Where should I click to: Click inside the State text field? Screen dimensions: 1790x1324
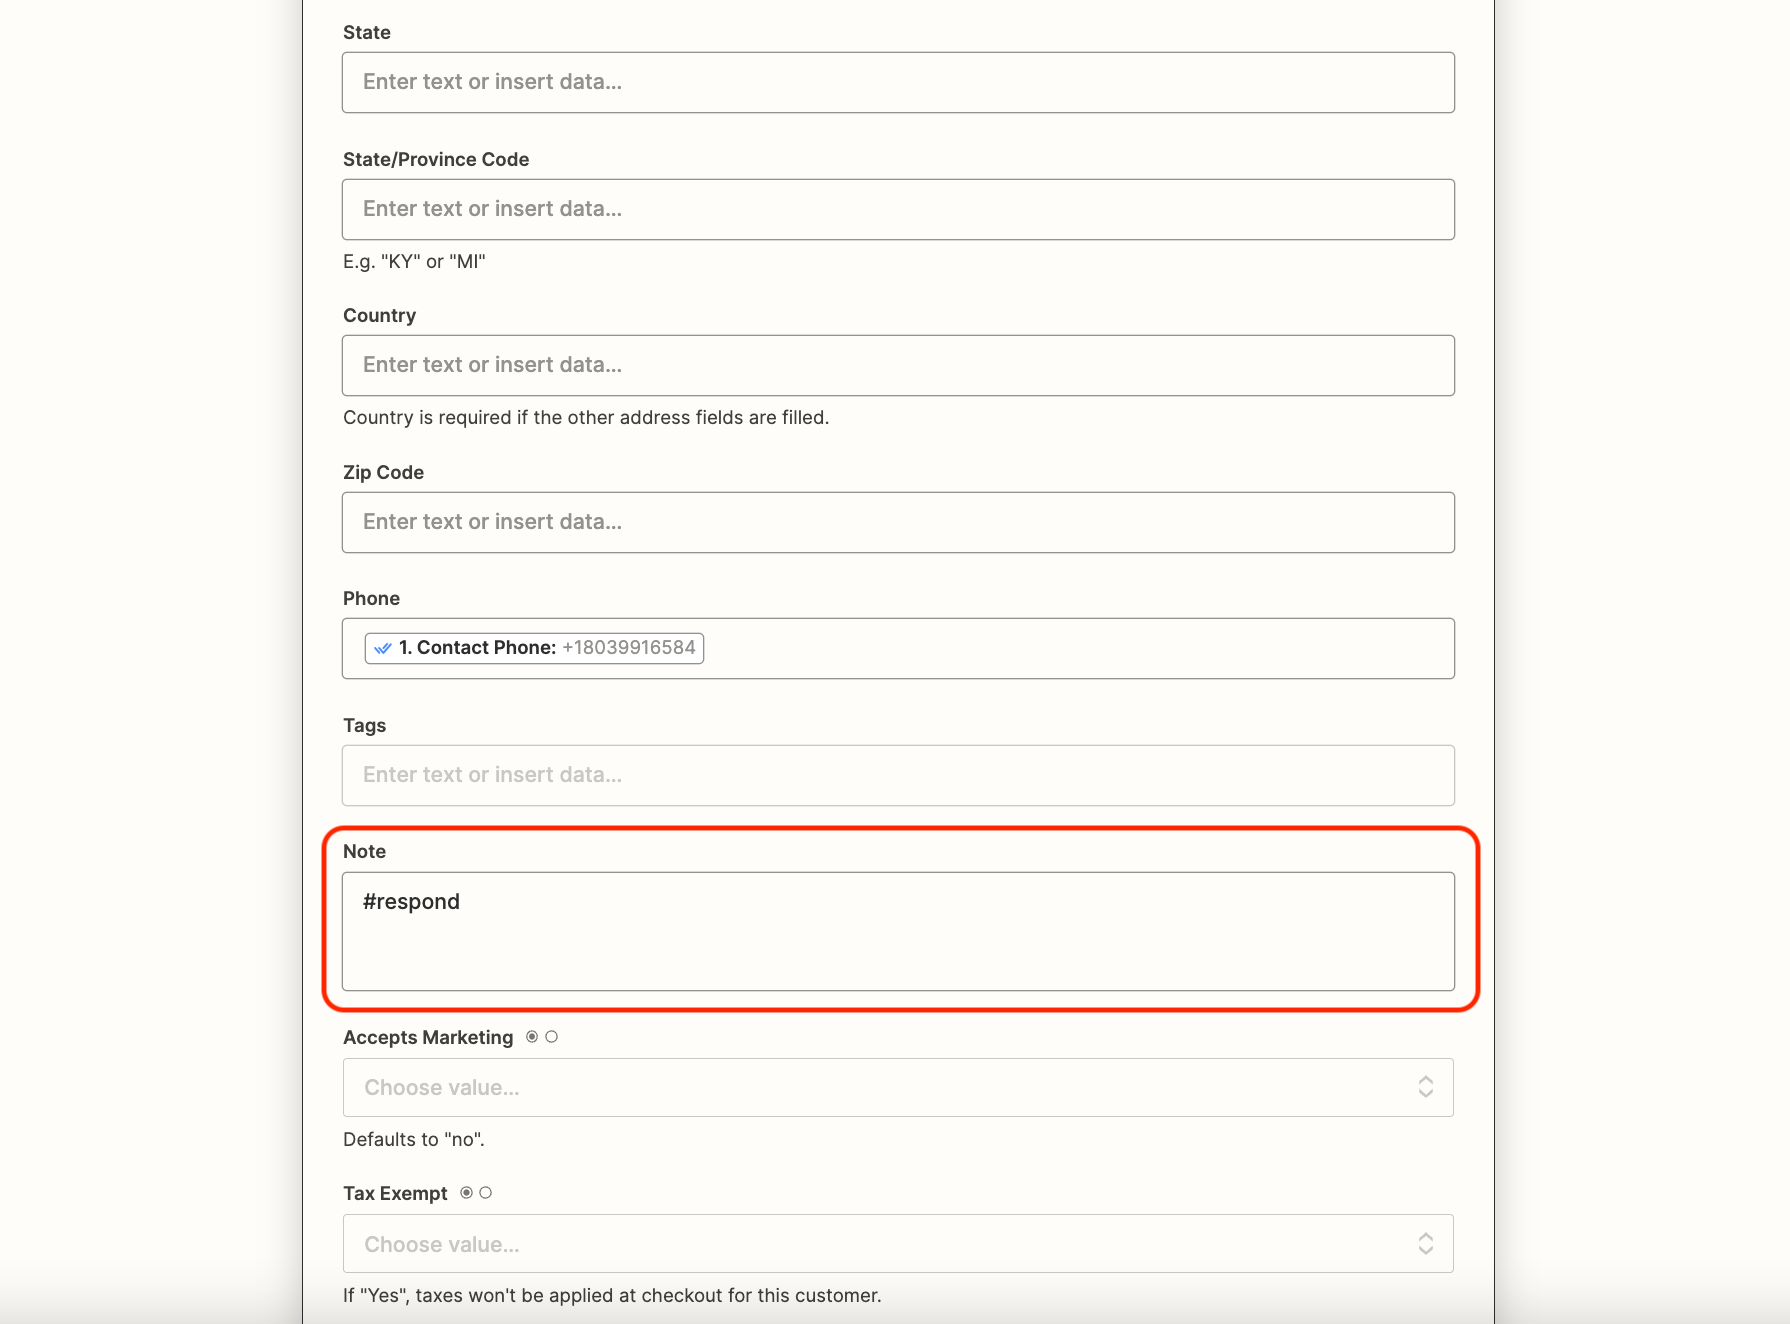click(897, 82)
